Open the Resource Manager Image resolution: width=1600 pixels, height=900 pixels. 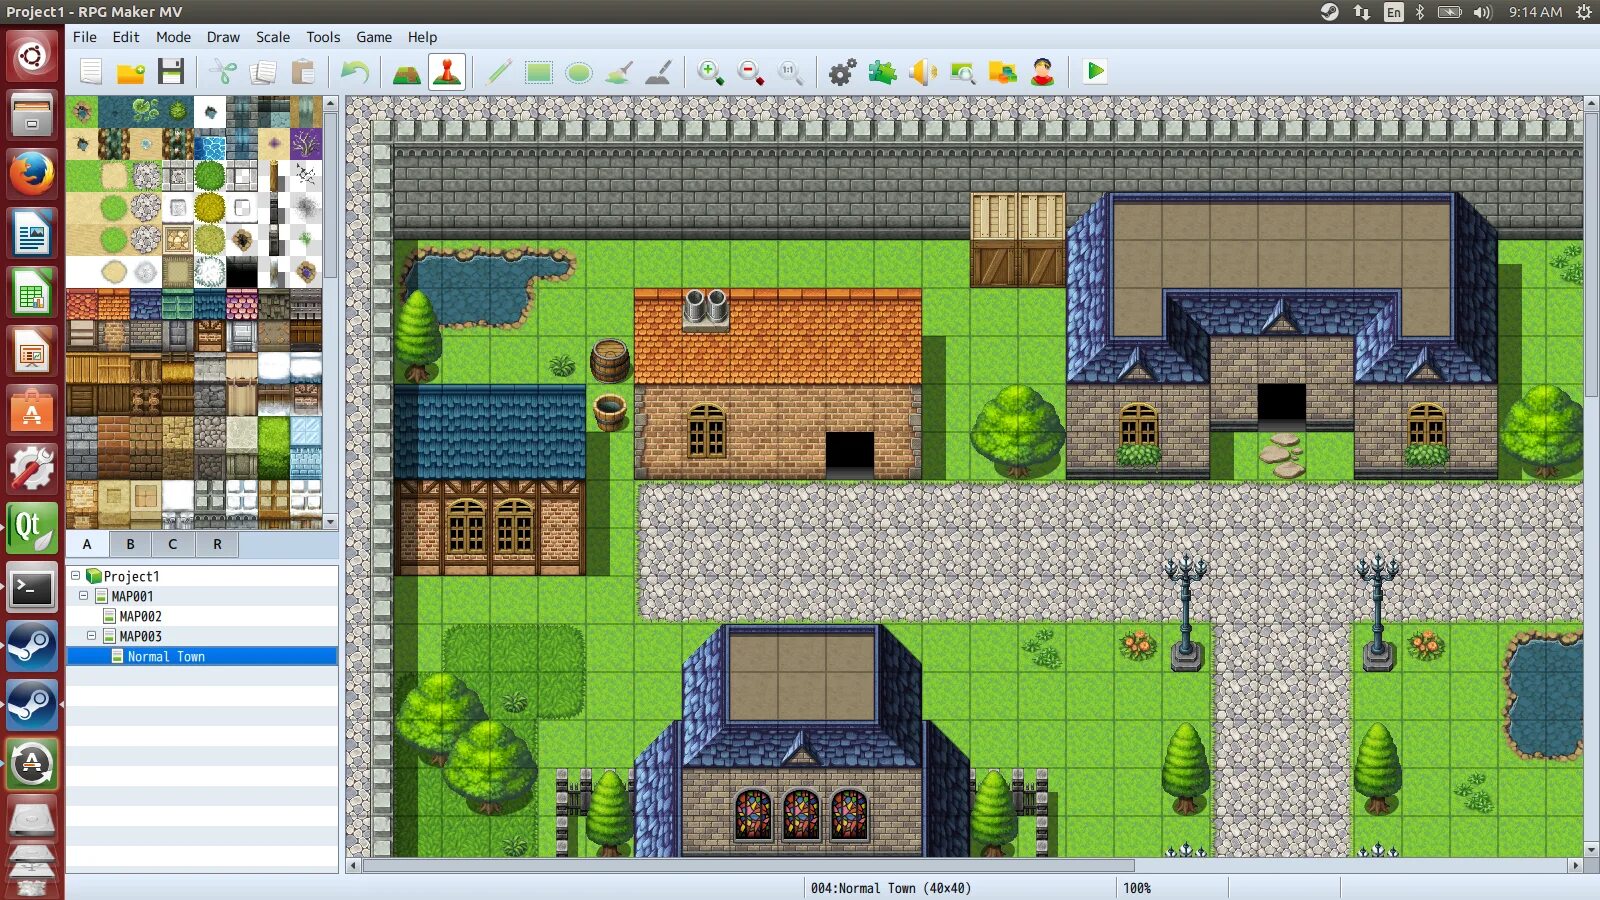click(1003, 72)
